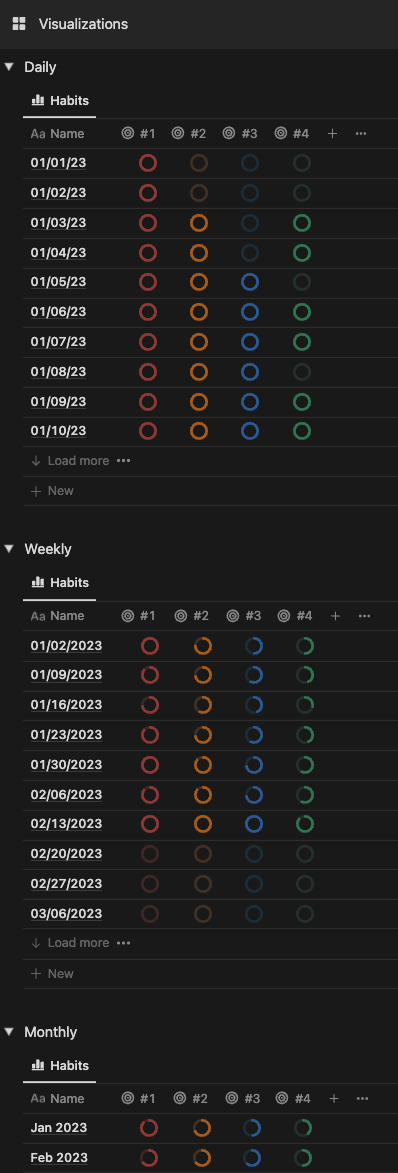398x1173 pixels.
Task: Click dim green #4 ring in week 03/06/2023
Action: 304,913
